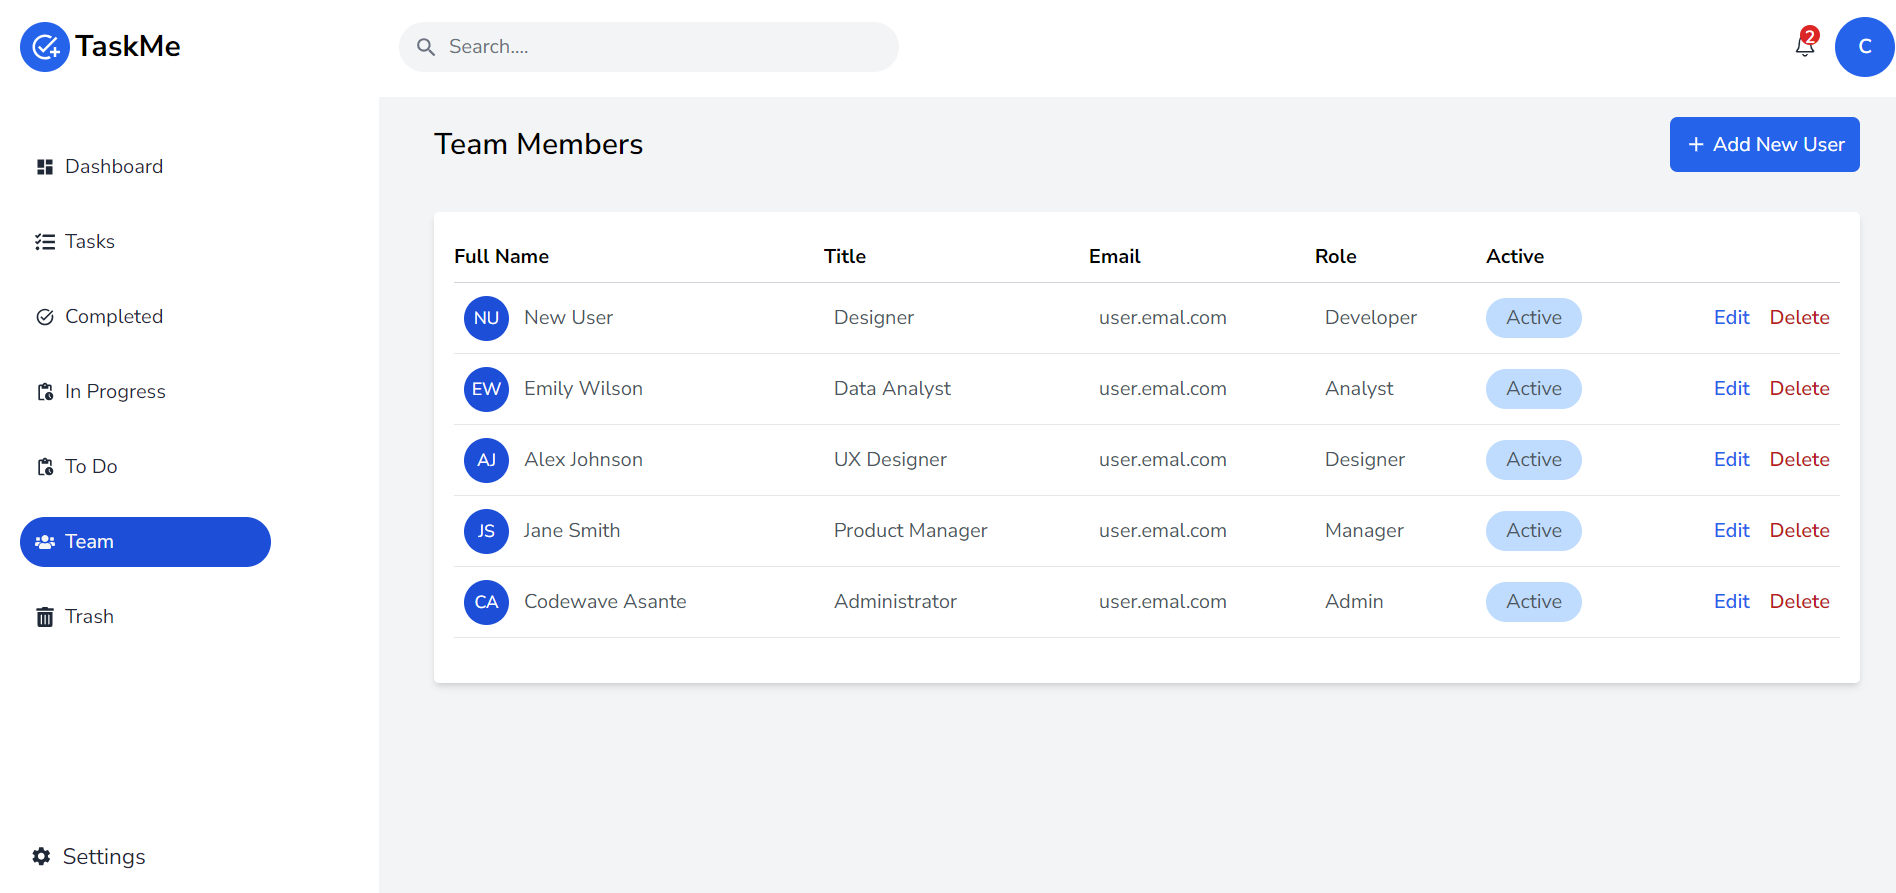Click the In Progress clipboard icon
The width and height of the screenshot is (1896, 893).
[45, 392]
